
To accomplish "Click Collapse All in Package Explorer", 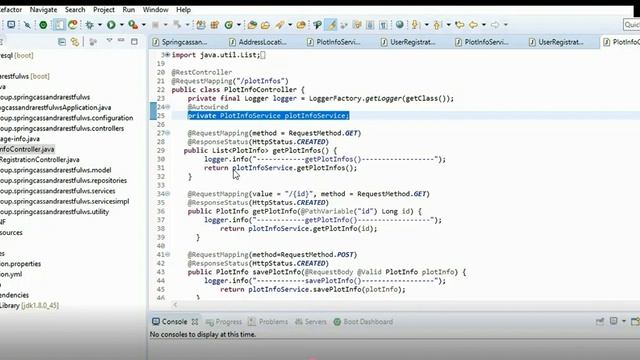I will pos(62,42).
